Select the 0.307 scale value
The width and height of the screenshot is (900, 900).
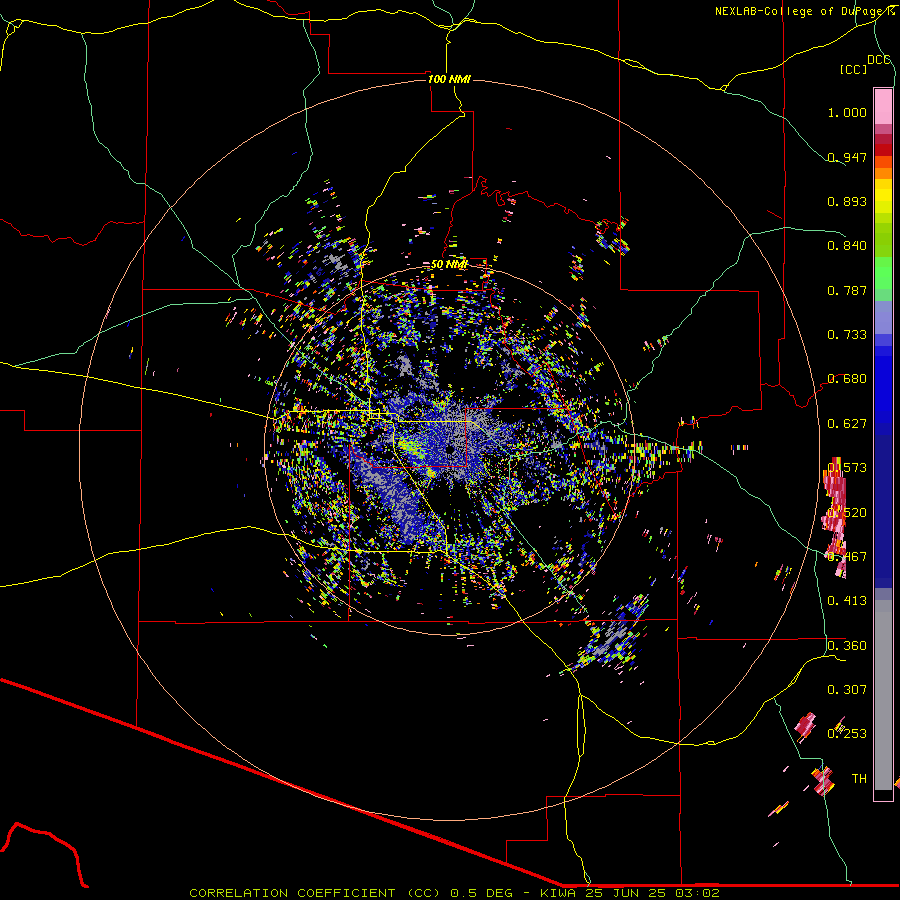click(x=847, y=689)
